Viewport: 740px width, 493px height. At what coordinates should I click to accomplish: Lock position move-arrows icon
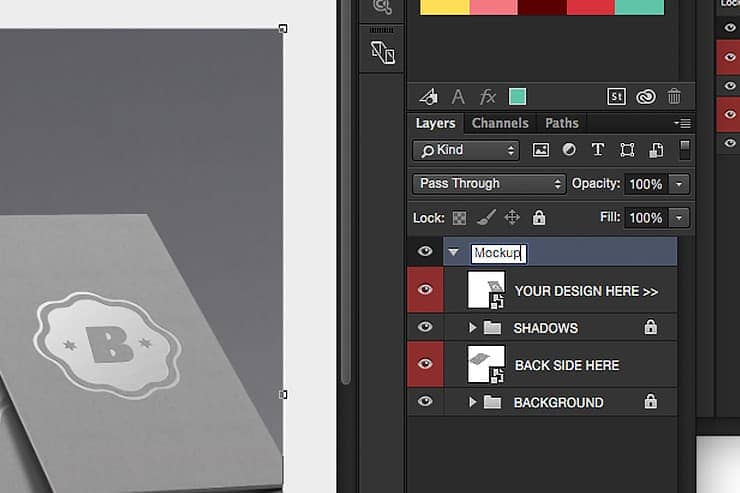[x=512, y=217]
